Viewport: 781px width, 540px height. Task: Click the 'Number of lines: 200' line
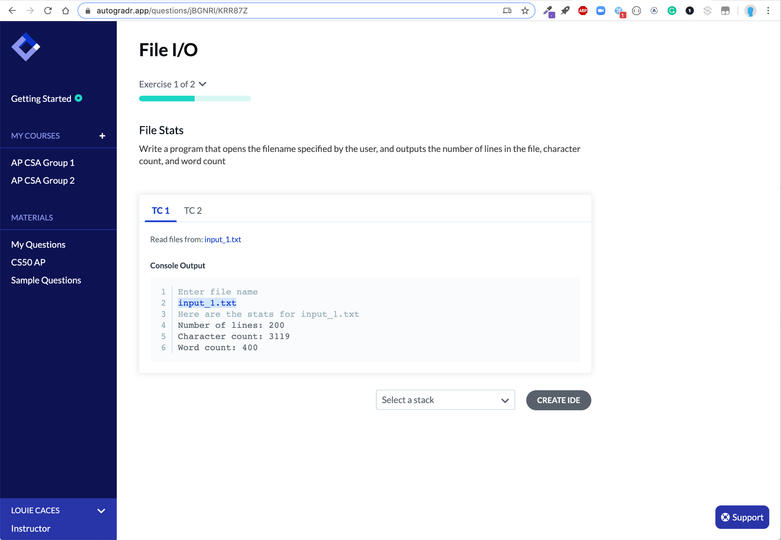point(231,325)
